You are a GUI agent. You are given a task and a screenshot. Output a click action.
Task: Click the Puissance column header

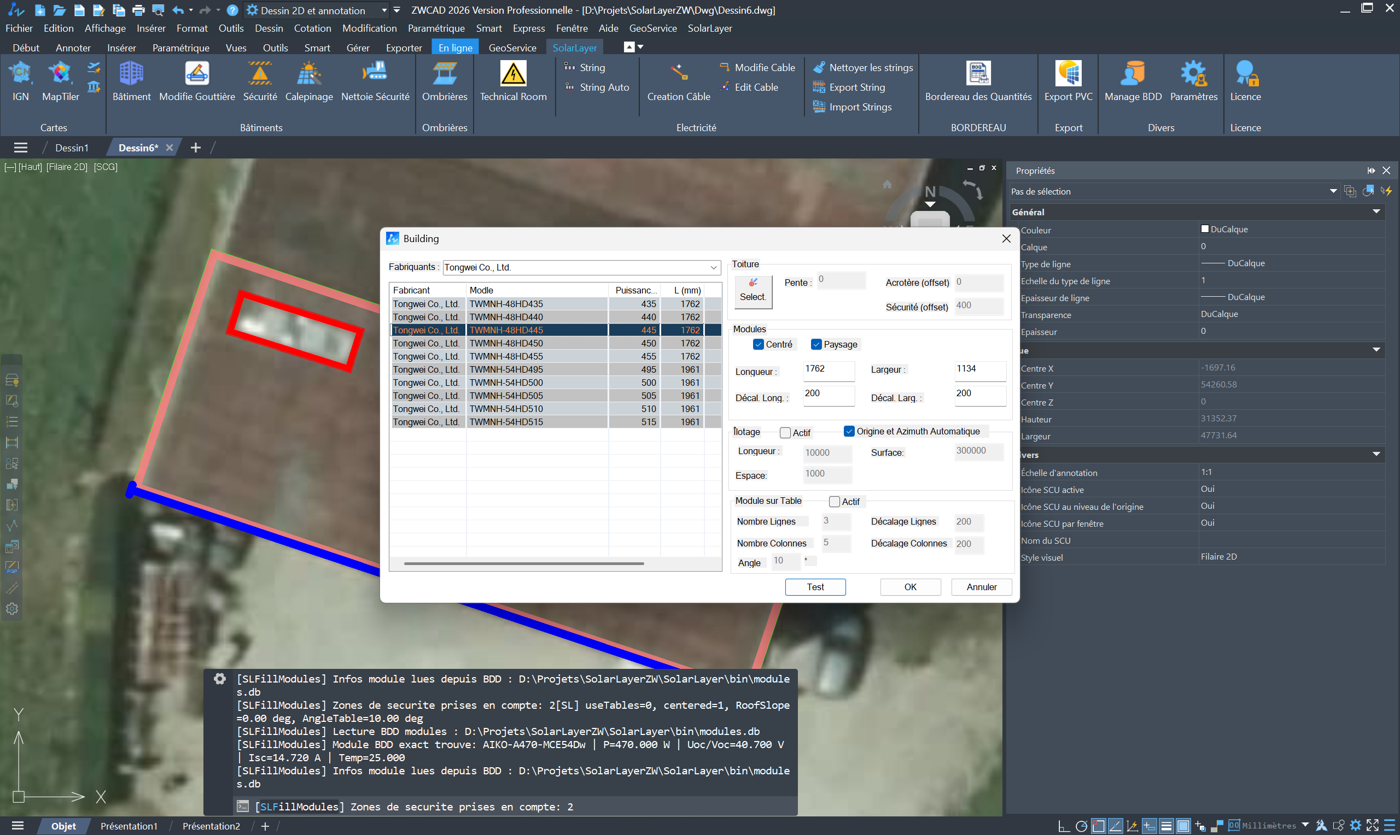tap(634, 290)
